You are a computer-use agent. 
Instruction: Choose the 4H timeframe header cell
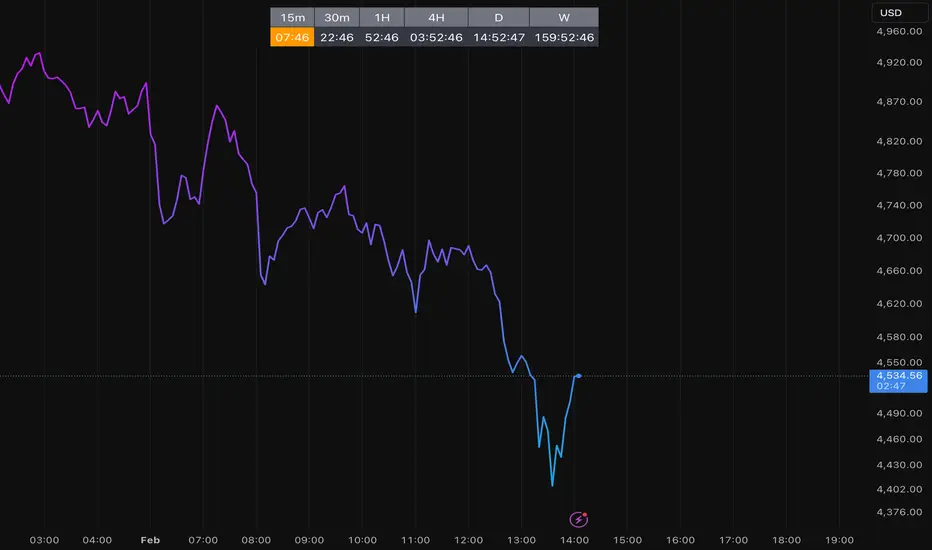click(x=437, y=17)
